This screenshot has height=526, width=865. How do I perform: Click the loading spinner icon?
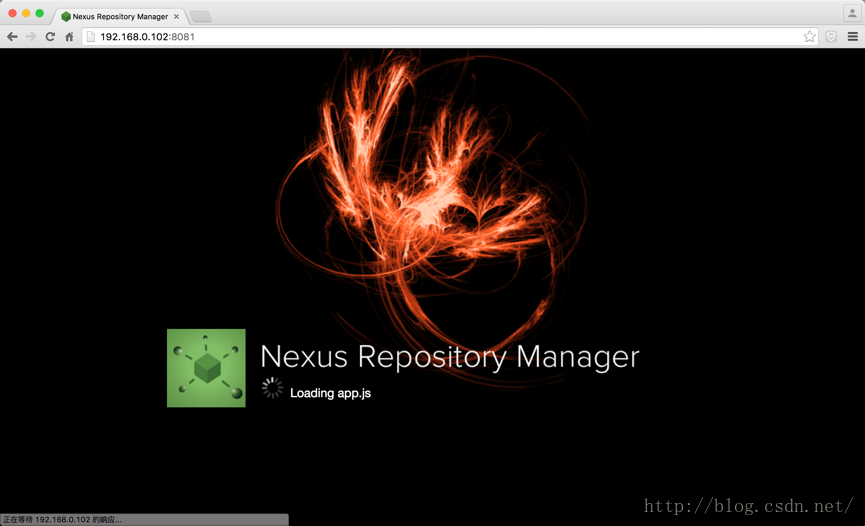tap(272, 388)
